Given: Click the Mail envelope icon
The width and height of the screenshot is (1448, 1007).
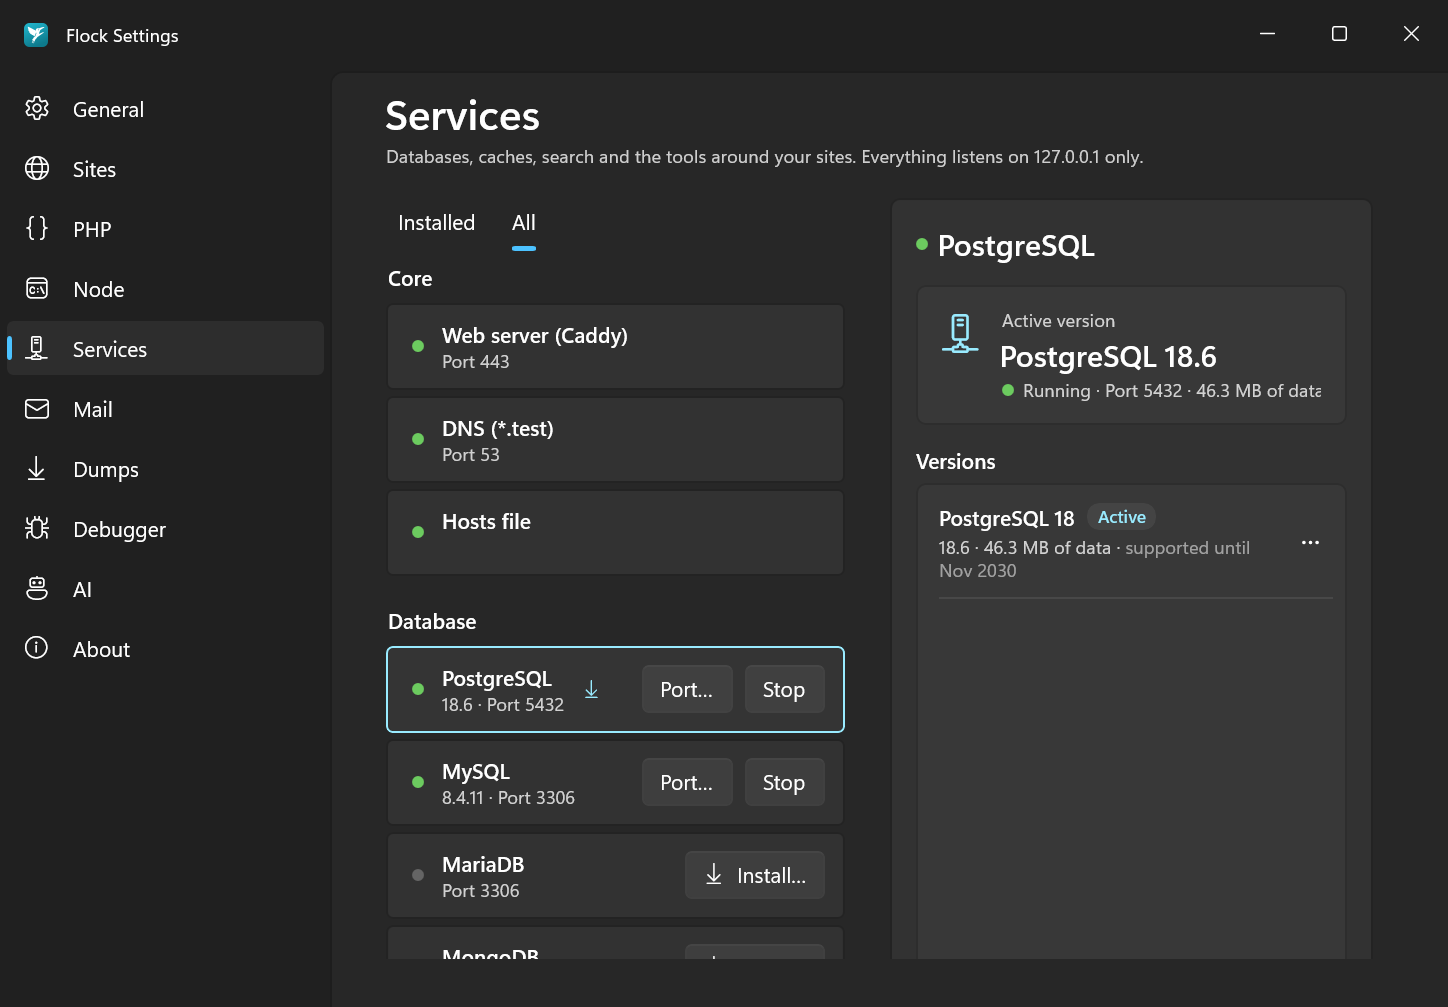Looking at the screenshot, I should pyautogui.click(x=37, y=409).
